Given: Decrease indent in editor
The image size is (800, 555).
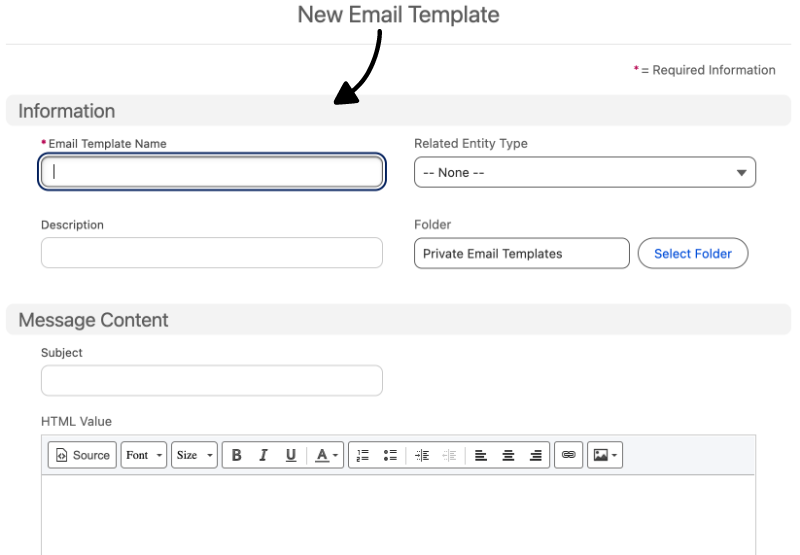Looking at the screenshot, I should [x=449, y=455].
